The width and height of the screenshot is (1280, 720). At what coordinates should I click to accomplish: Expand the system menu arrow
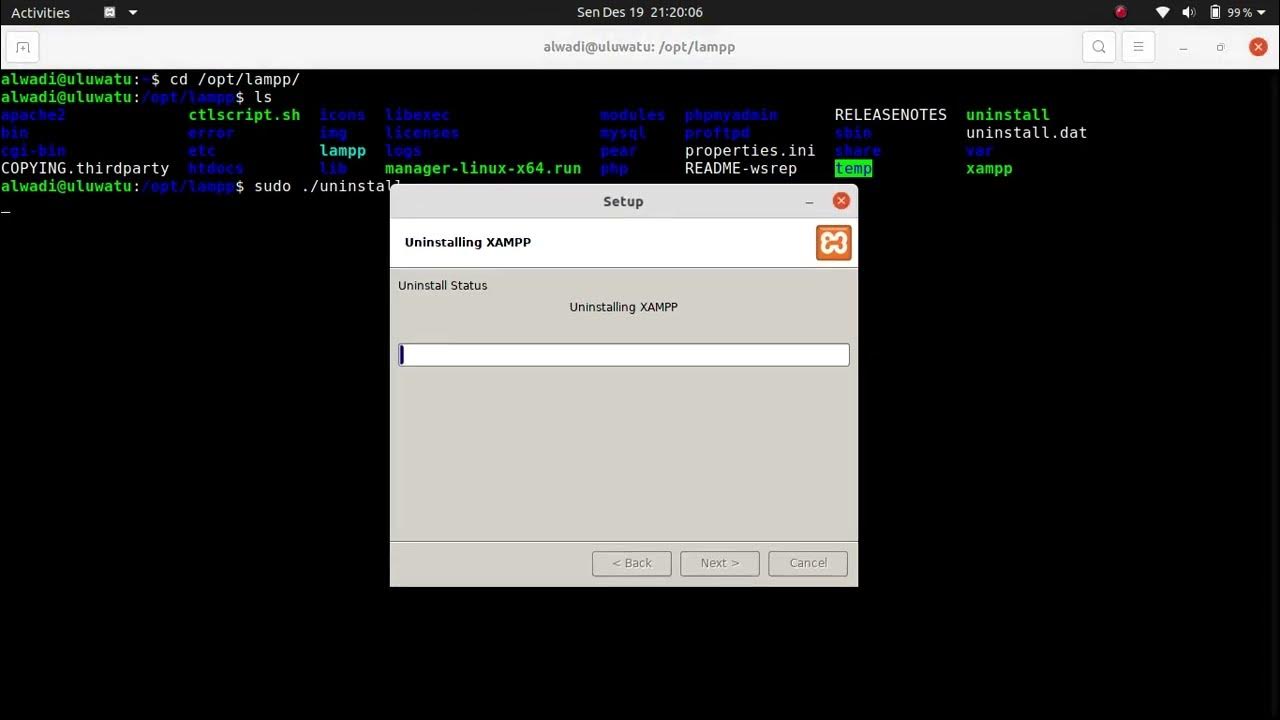(1261, 13)
